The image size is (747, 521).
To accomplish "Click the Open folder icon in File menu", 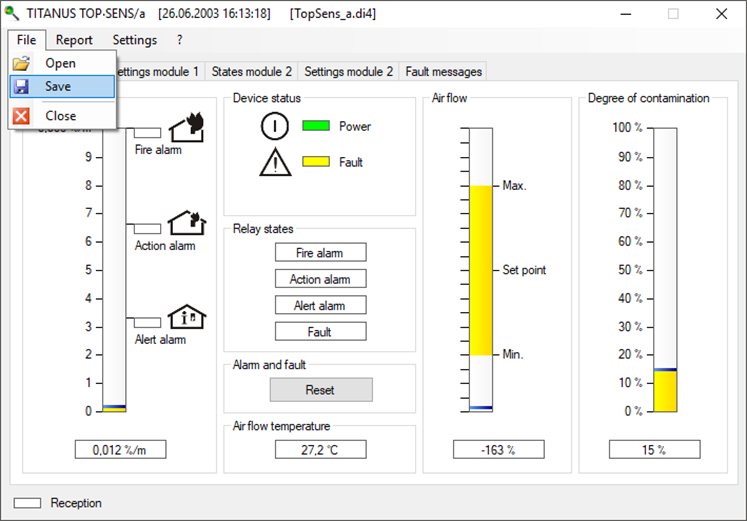I will tap(21, 63).
